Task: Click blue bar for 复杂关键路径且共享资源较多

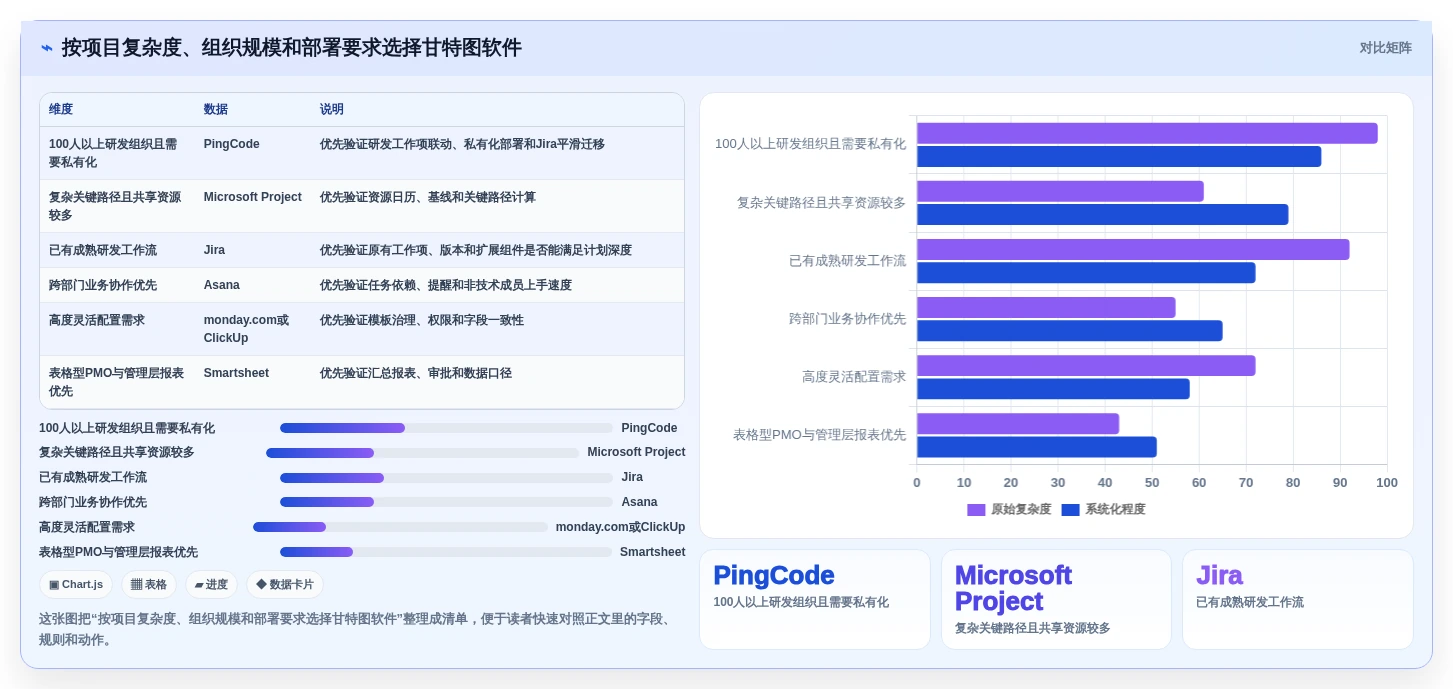Action: pos(1103,215)
